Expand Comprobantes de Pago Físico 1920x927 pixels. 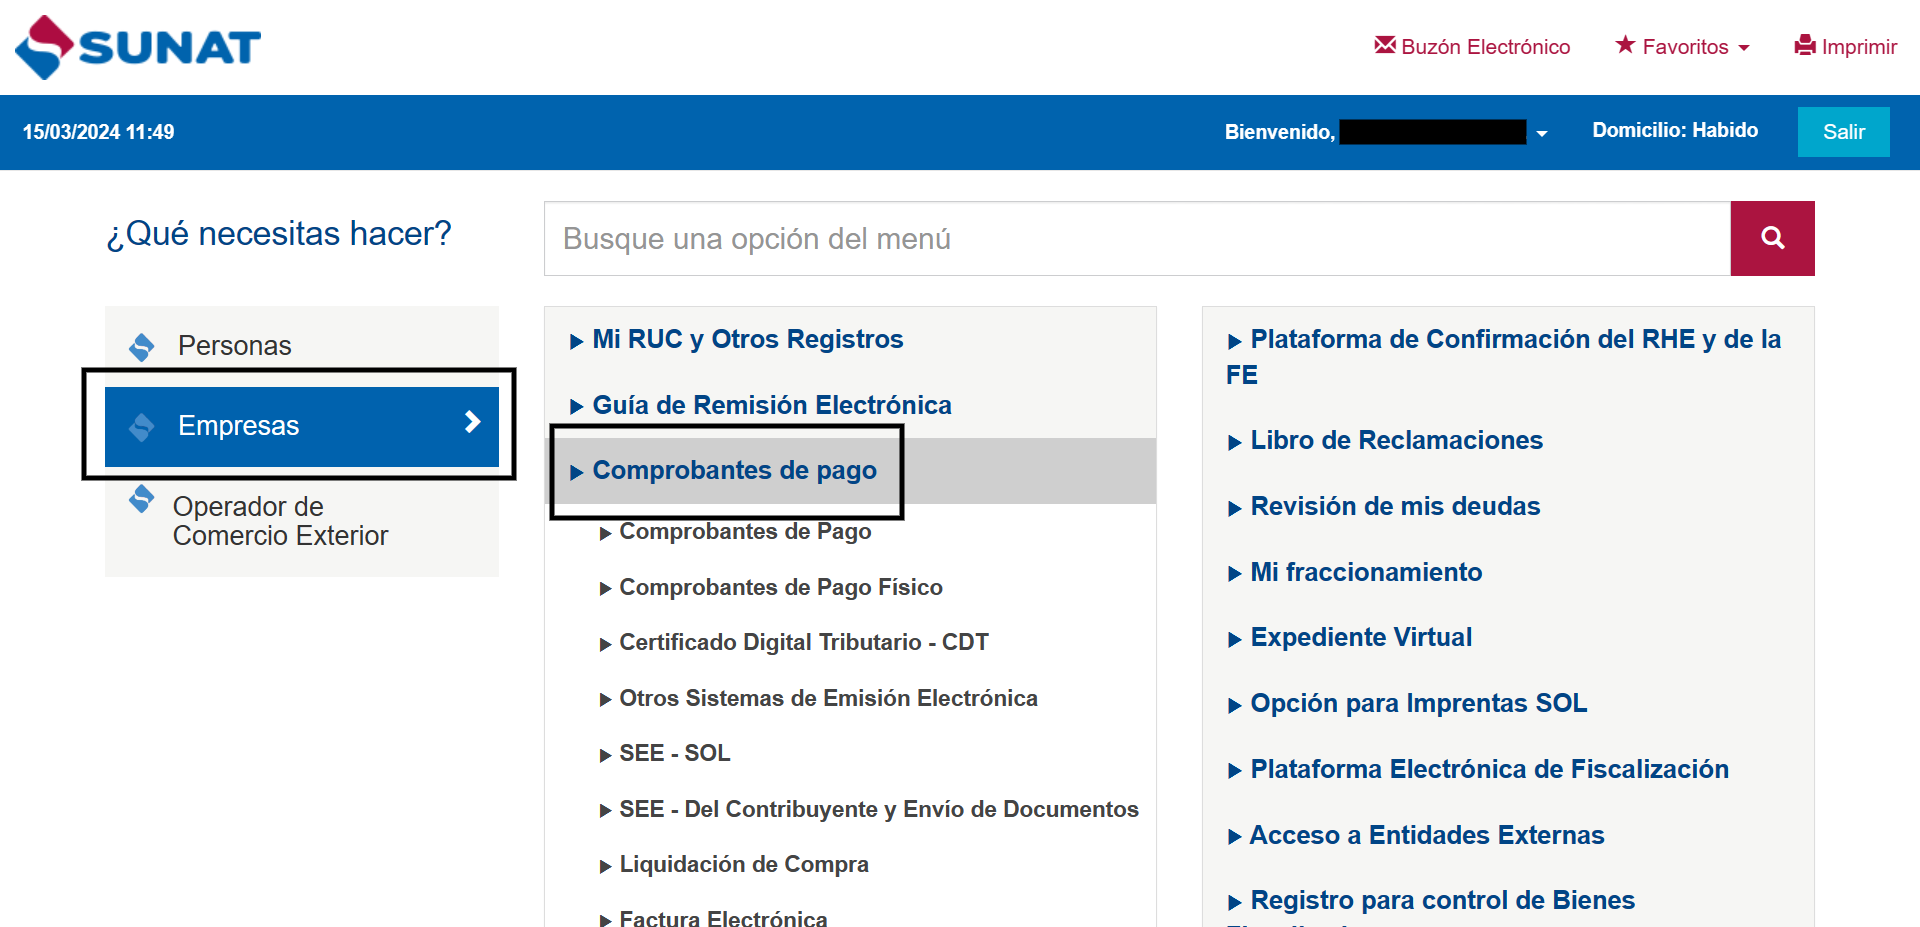click(771, 588)
